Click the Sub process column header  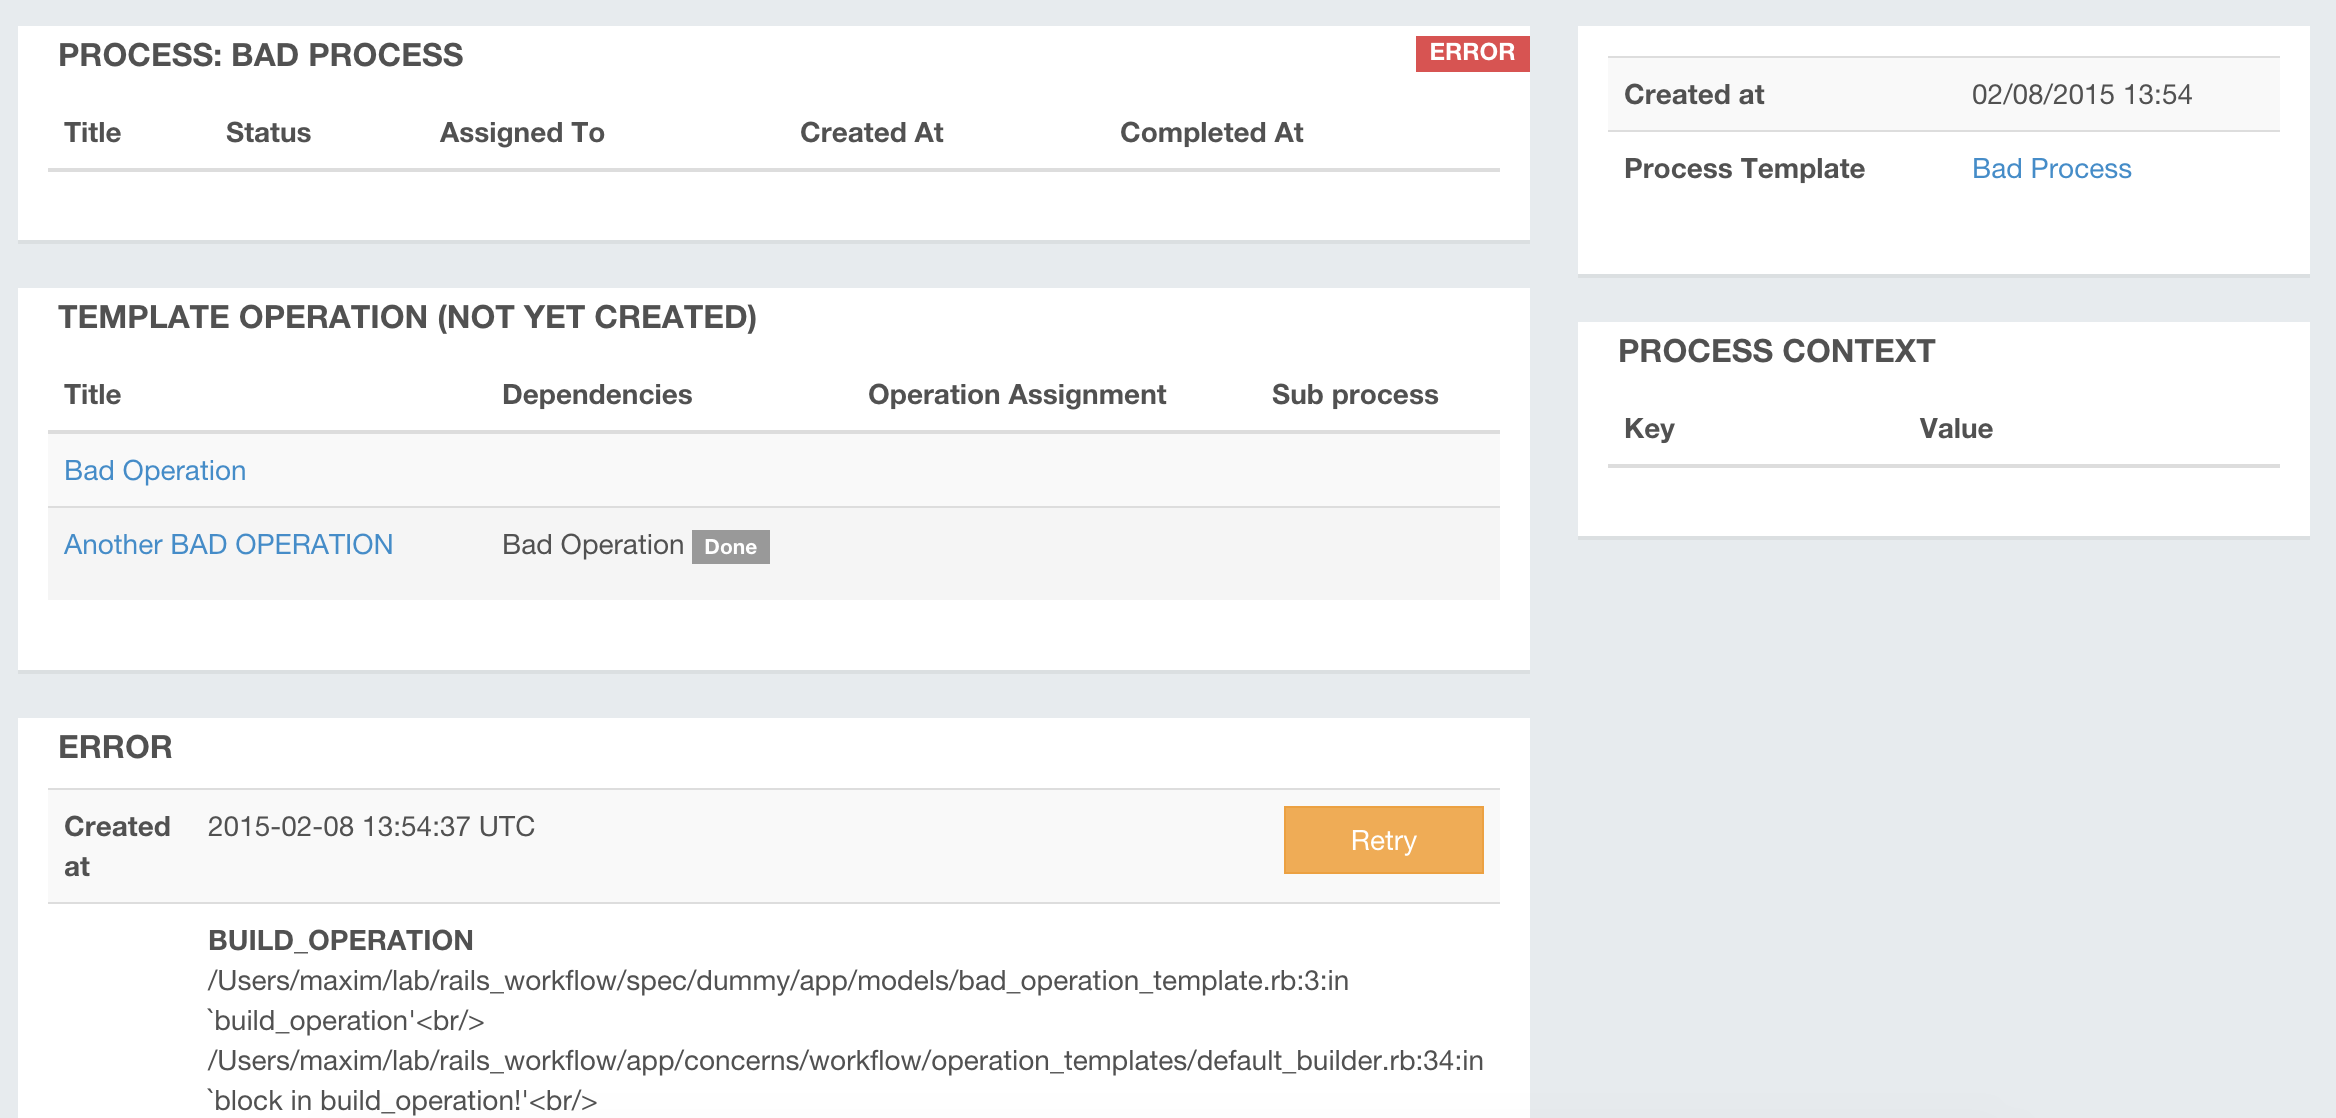1355,394
